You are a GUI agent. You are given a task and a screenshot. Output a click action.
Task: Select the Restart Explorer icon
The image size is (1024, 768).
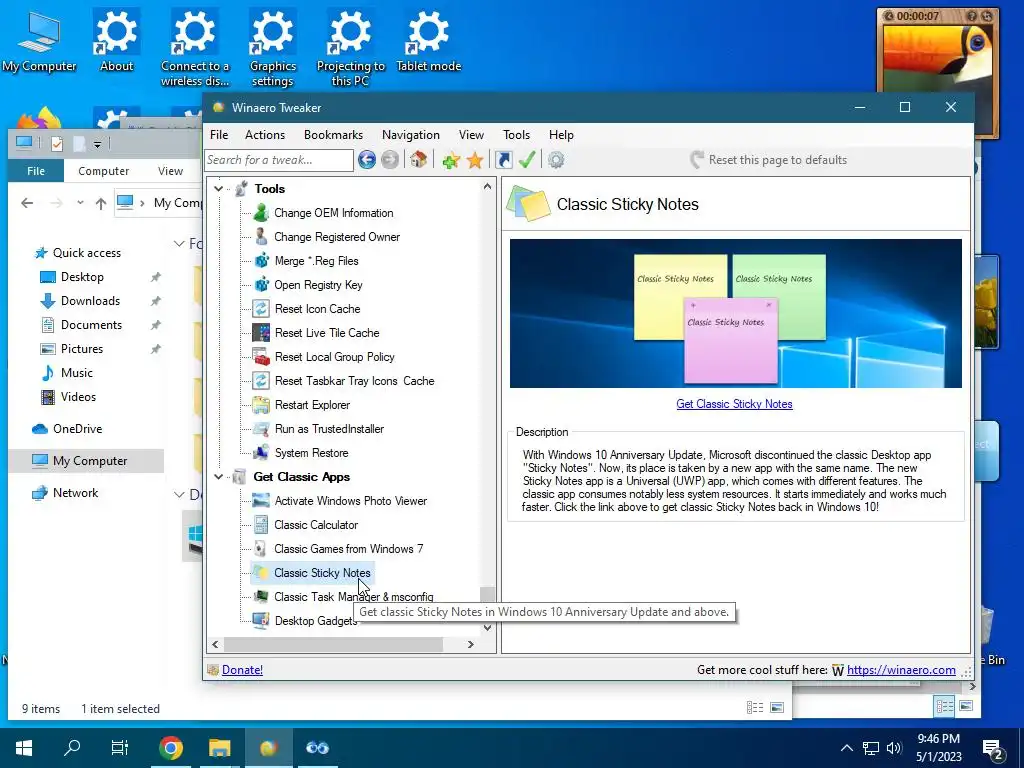coord(261,405)
